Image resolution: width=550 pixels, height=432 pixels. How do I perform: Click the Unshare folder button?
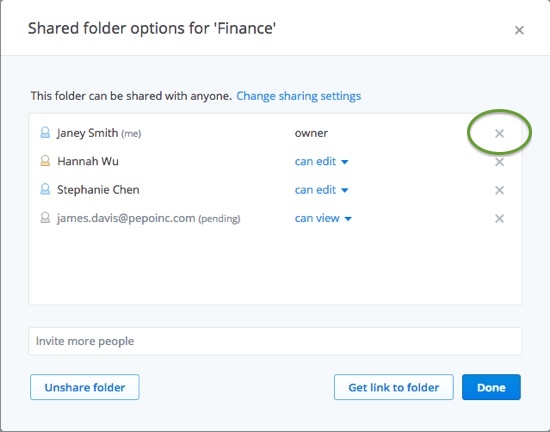coord(85,387)
